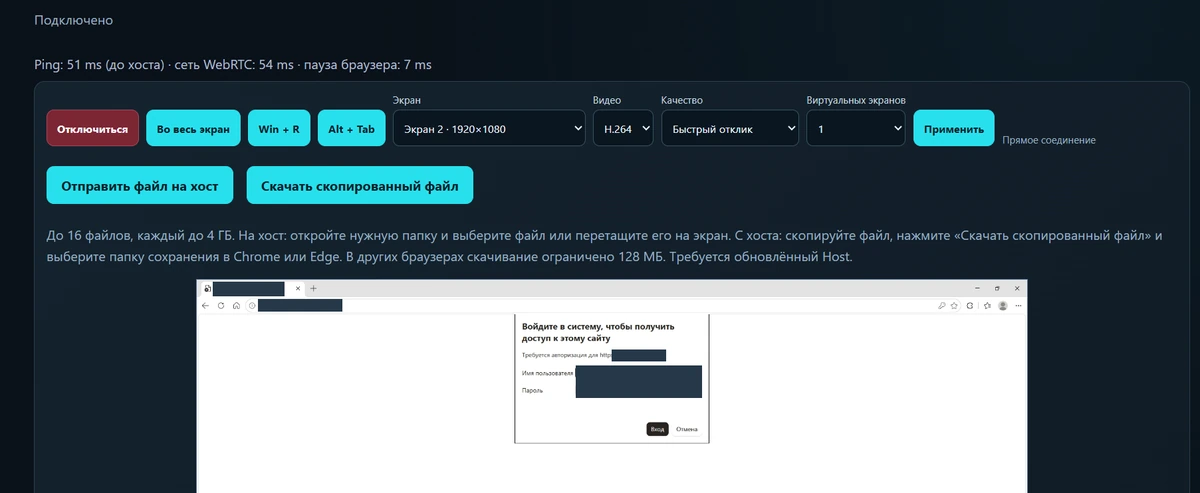Minimize the remote browser window

tap(977, 288)
